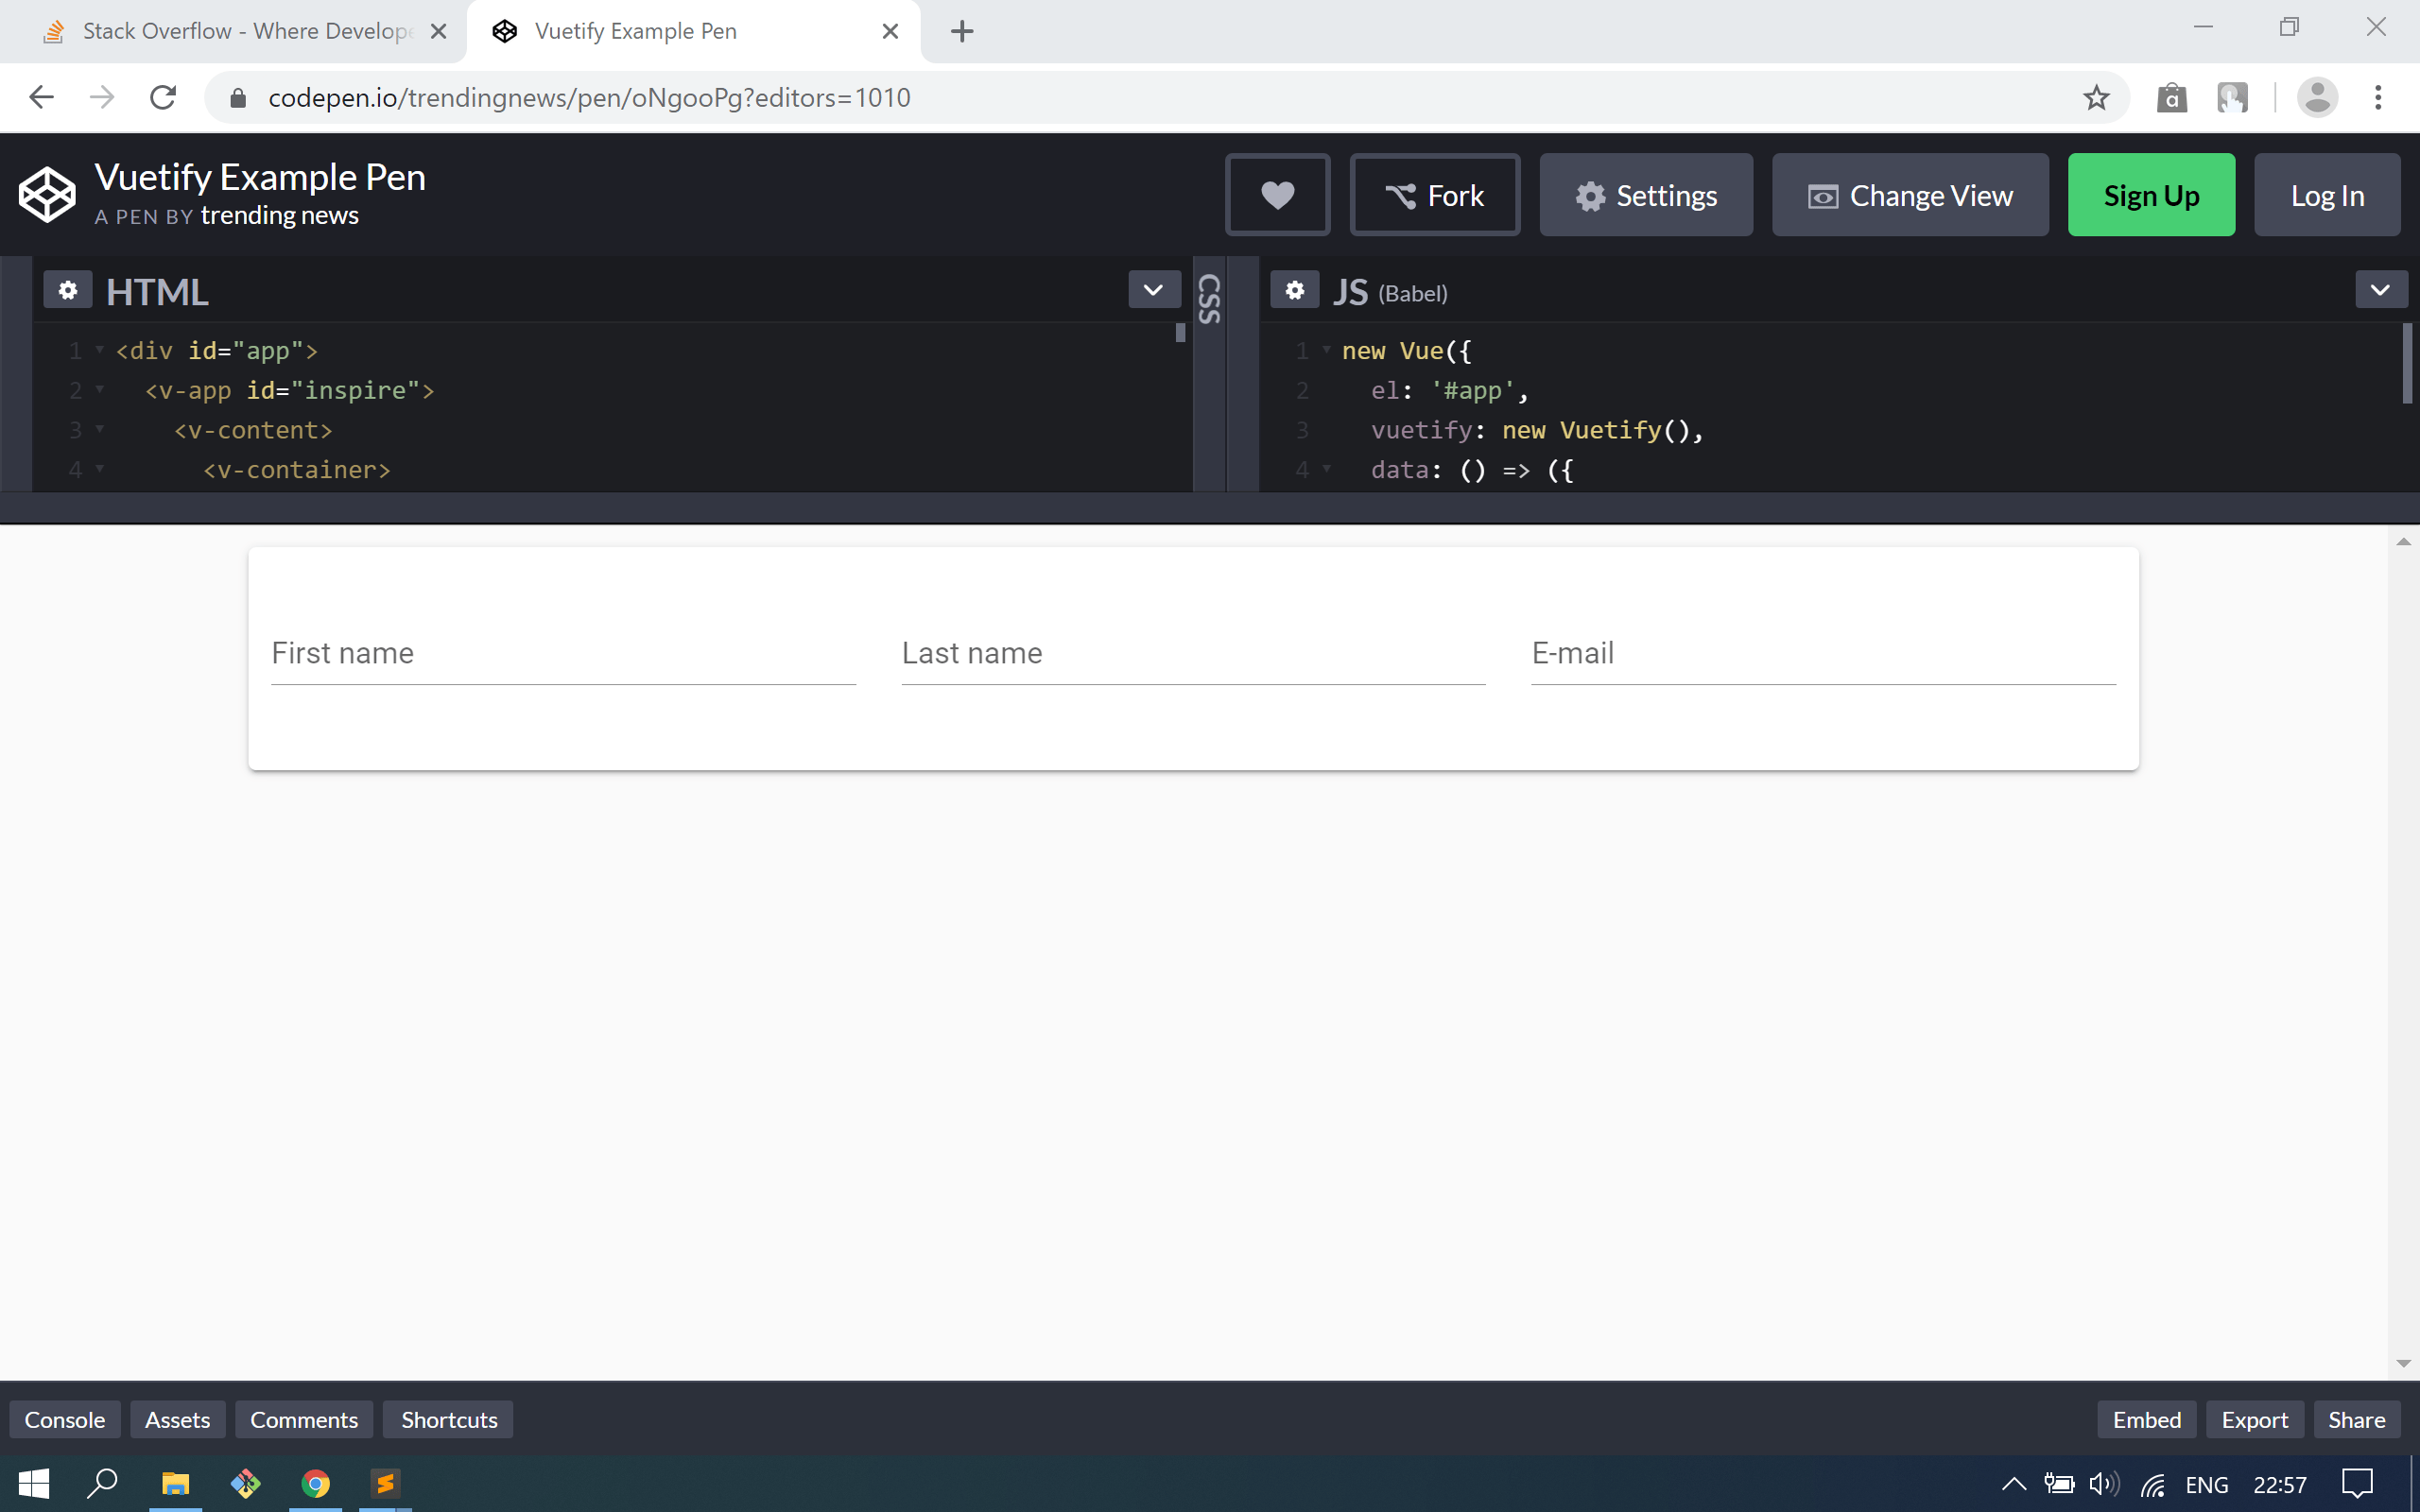
Task: Open Windows Start menu
Action: click(33, 1483)
